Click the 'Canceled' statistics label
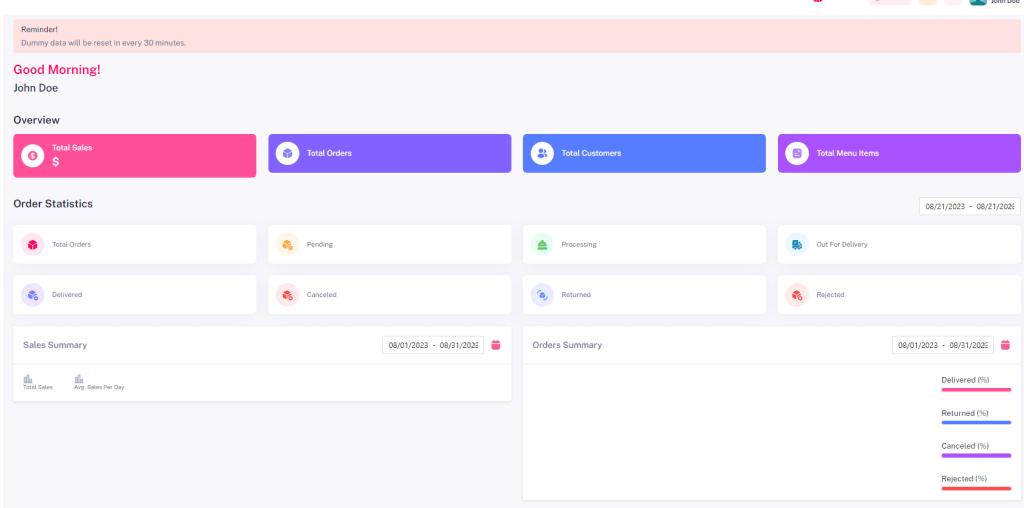This screenshot has height=508, width=1024. click(322, 295)
